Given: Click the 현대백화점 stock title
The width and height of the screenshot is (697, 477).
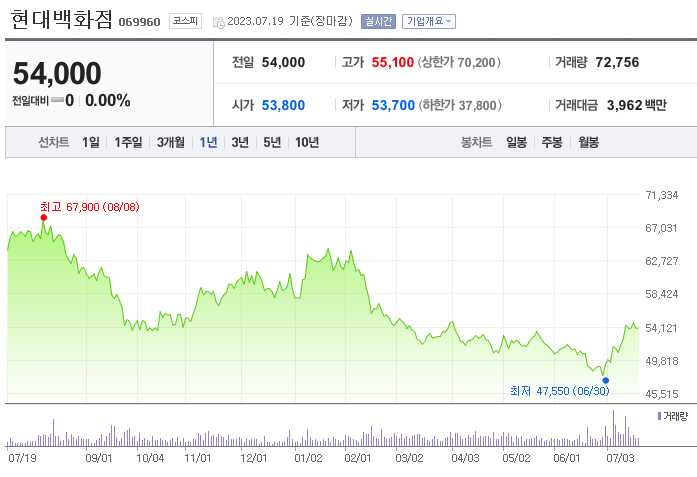Looking at the screenshot, I should (61, 20).
